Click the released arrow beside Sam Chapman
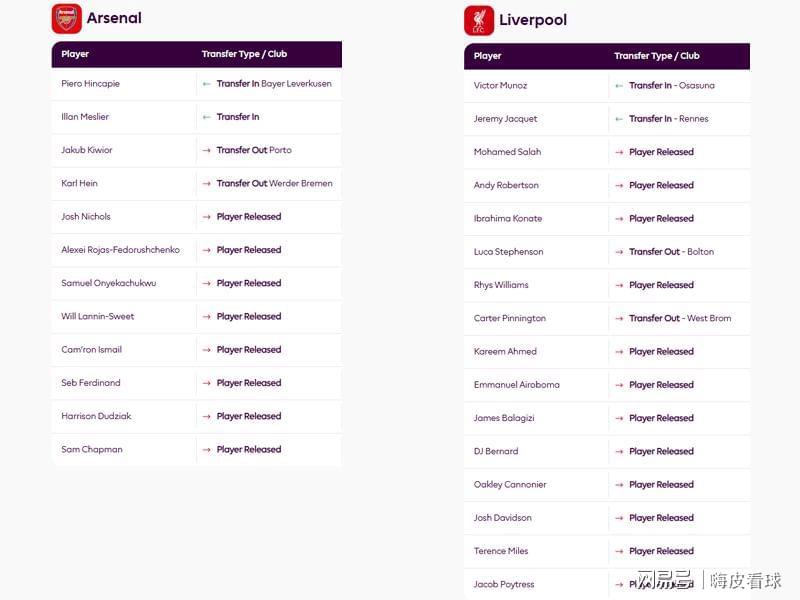This screenshot has height=600, width=800. pyautogui.click(x=206, y=450)
